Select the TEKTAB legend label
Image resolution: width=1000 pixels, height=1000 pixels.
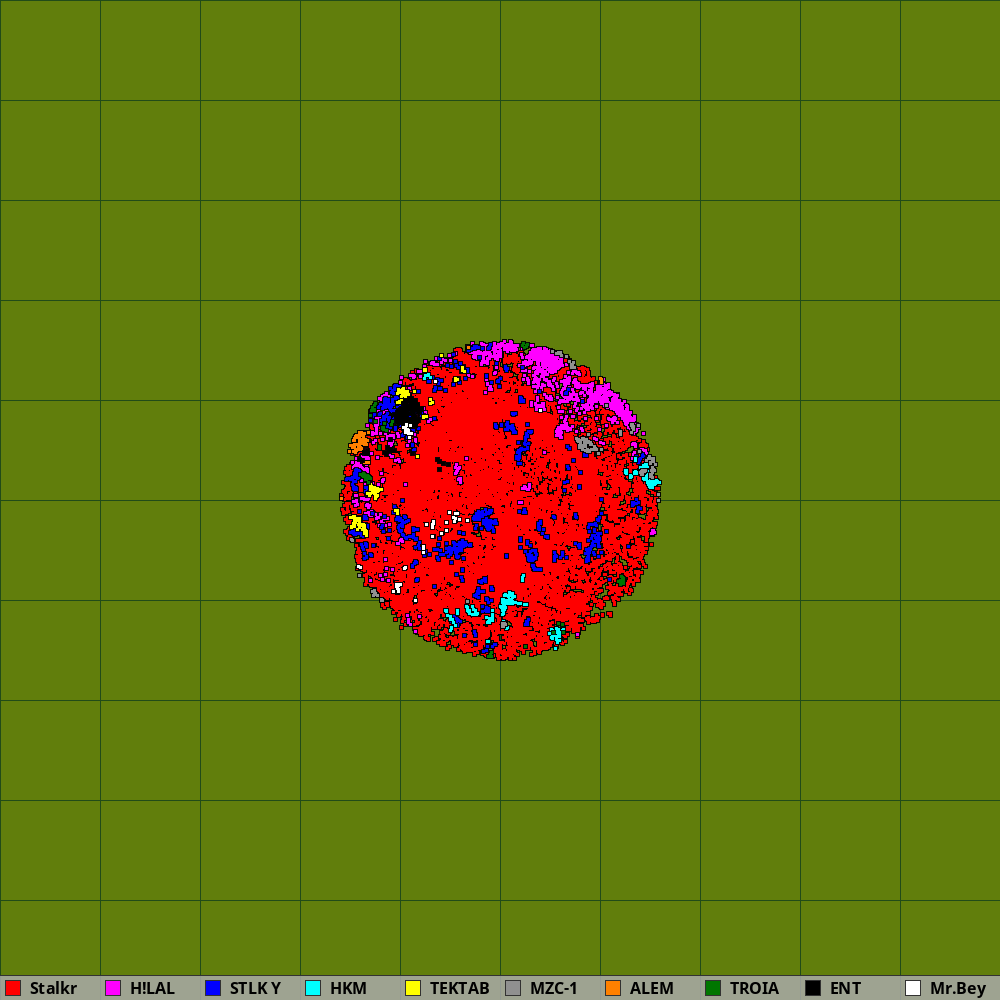tap(459, 988)
